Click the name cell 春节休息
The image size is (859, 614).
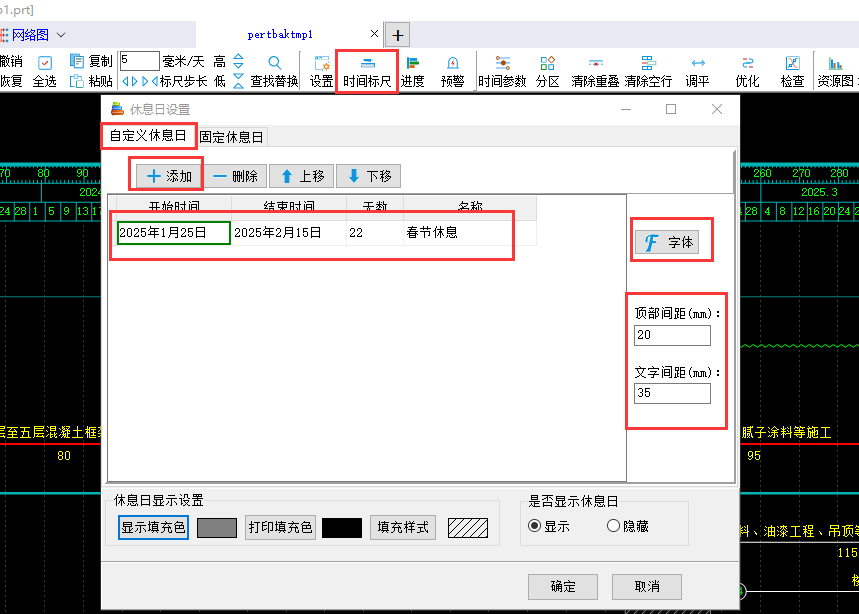pos(469,233)
